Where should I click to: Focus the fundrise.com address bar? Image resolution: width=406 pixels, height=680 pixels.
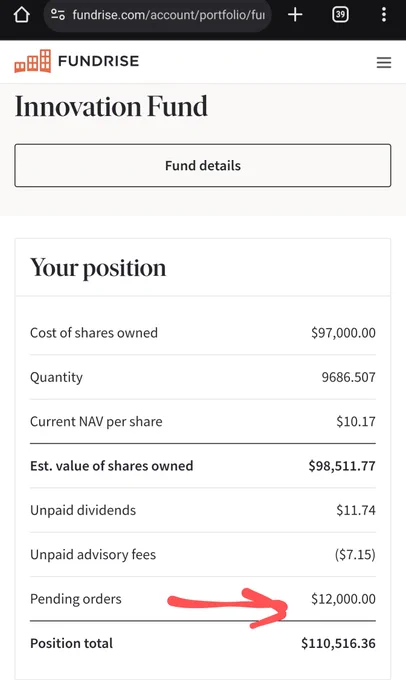157,15
